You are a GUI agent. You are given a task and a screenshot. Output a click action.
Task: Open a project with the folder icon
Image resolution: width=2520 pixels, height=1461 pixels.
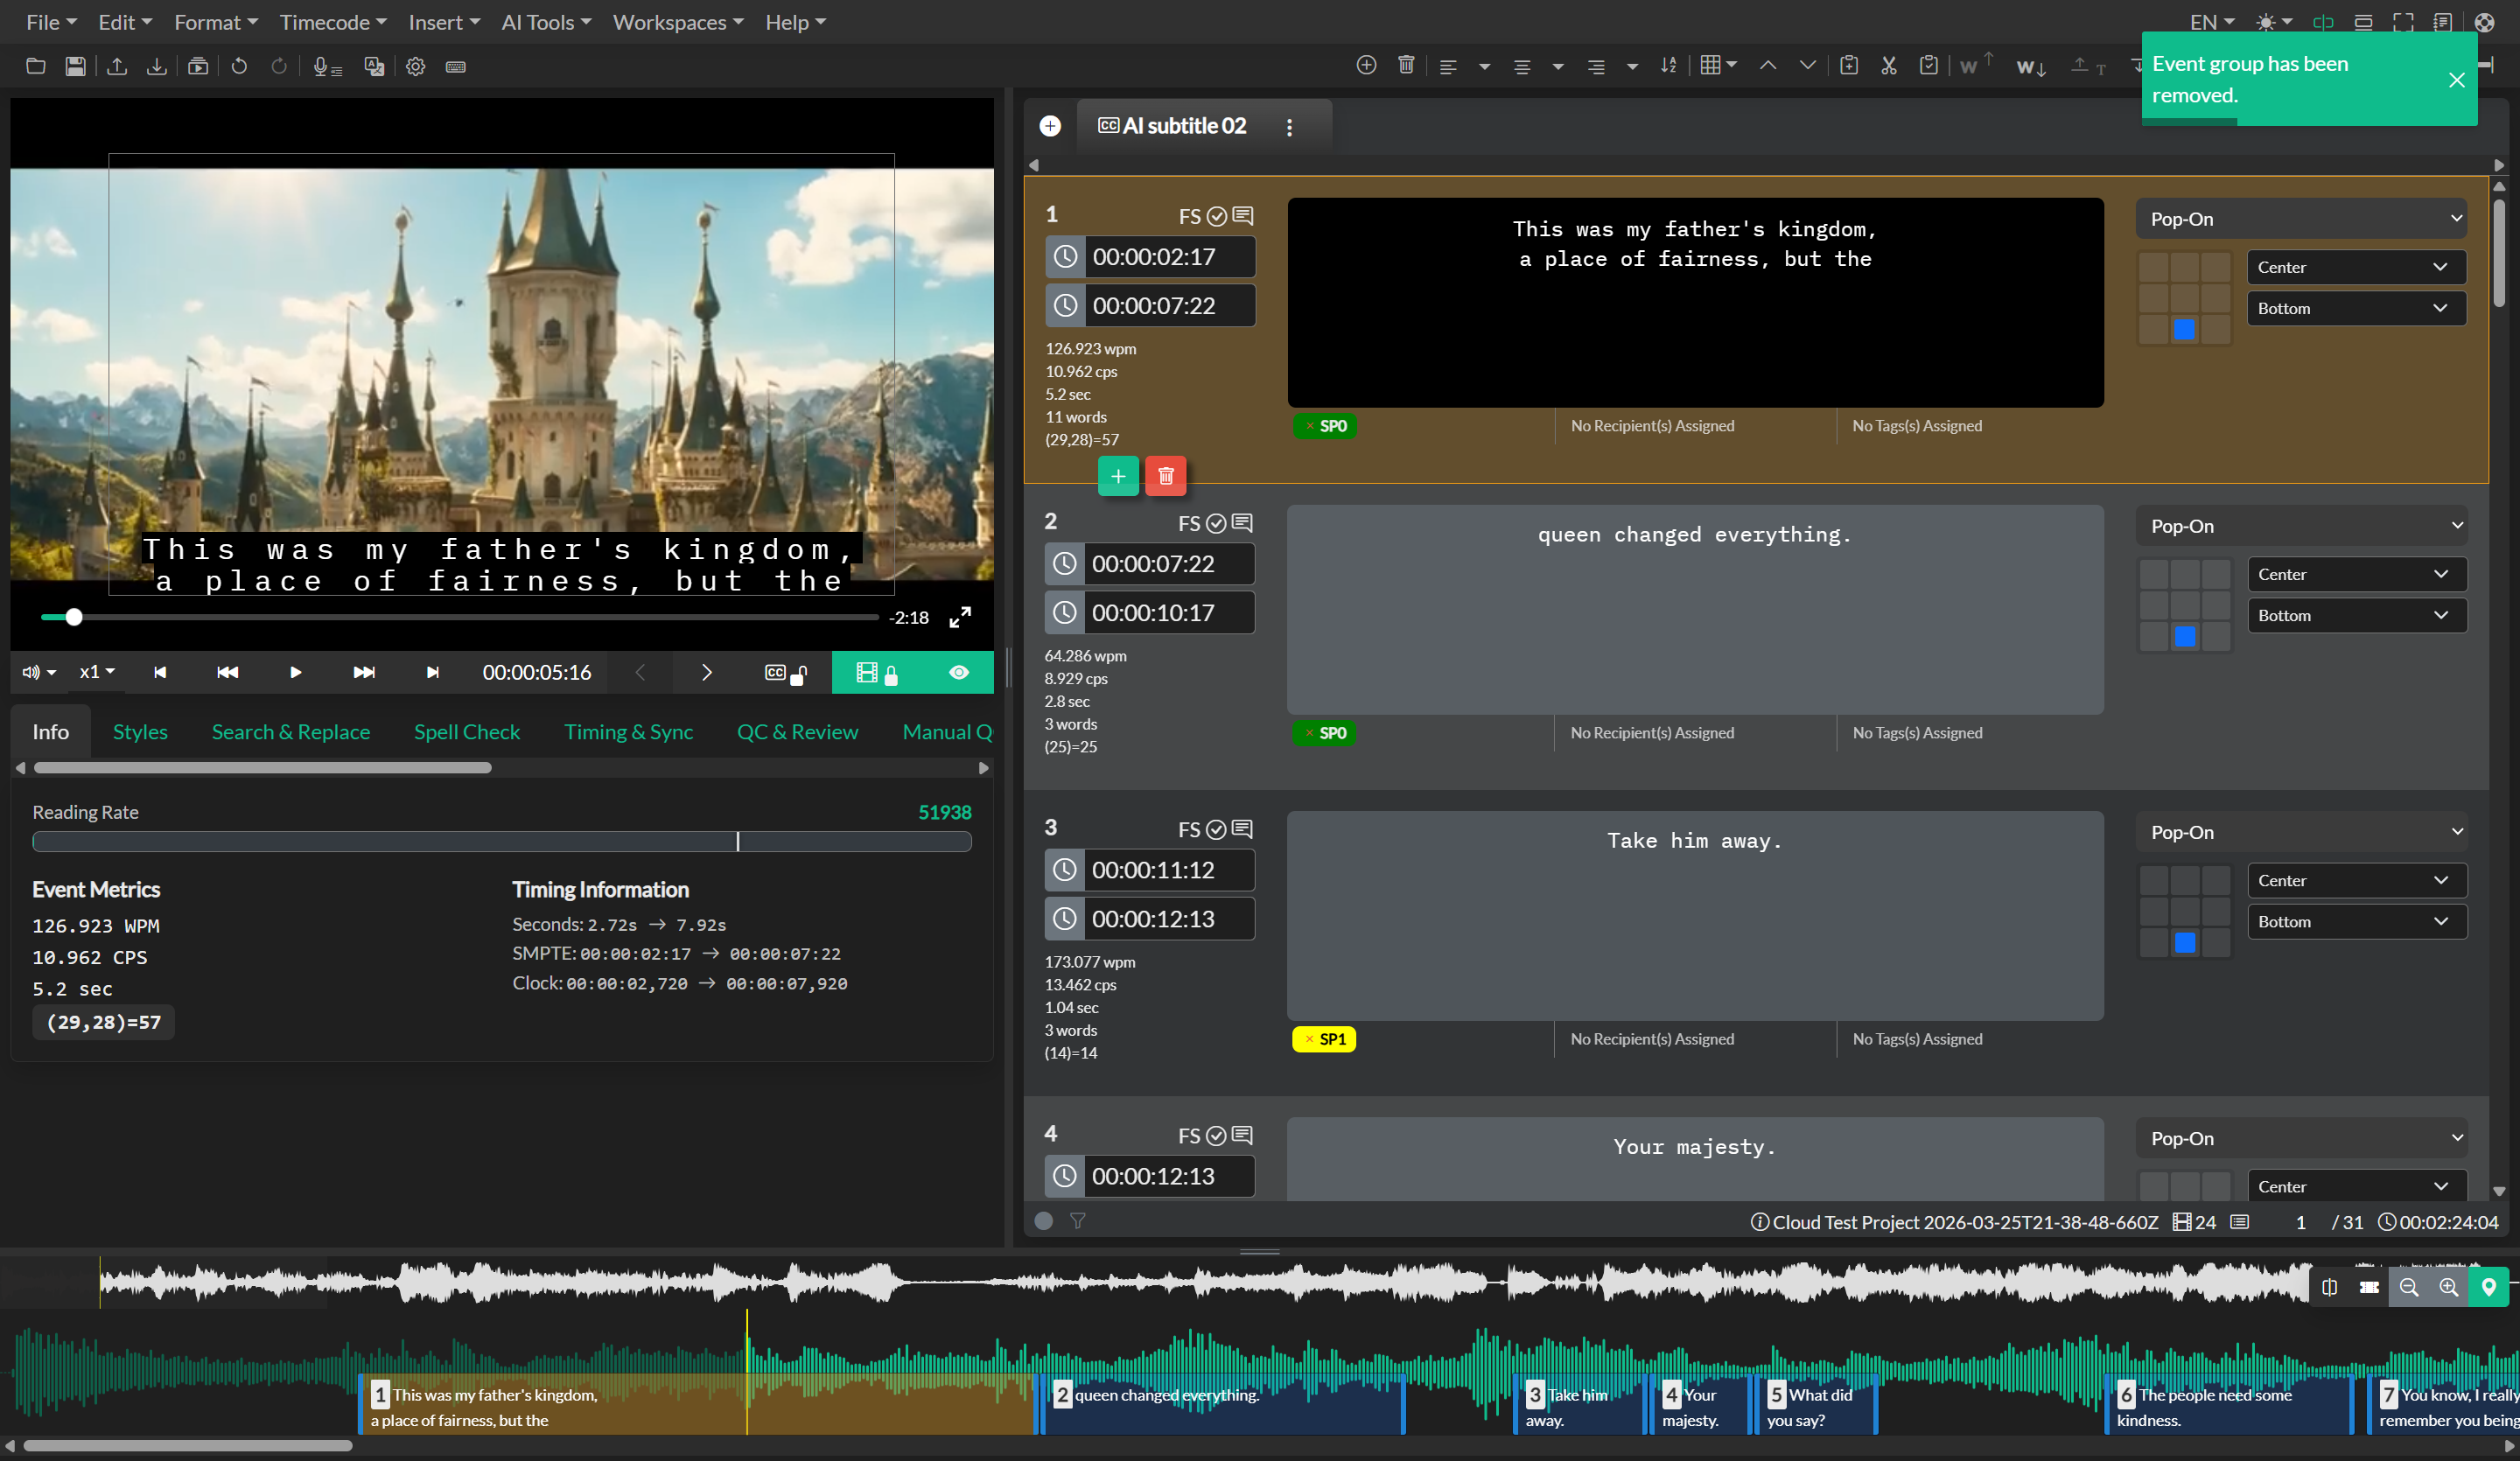tap(36, 66)
